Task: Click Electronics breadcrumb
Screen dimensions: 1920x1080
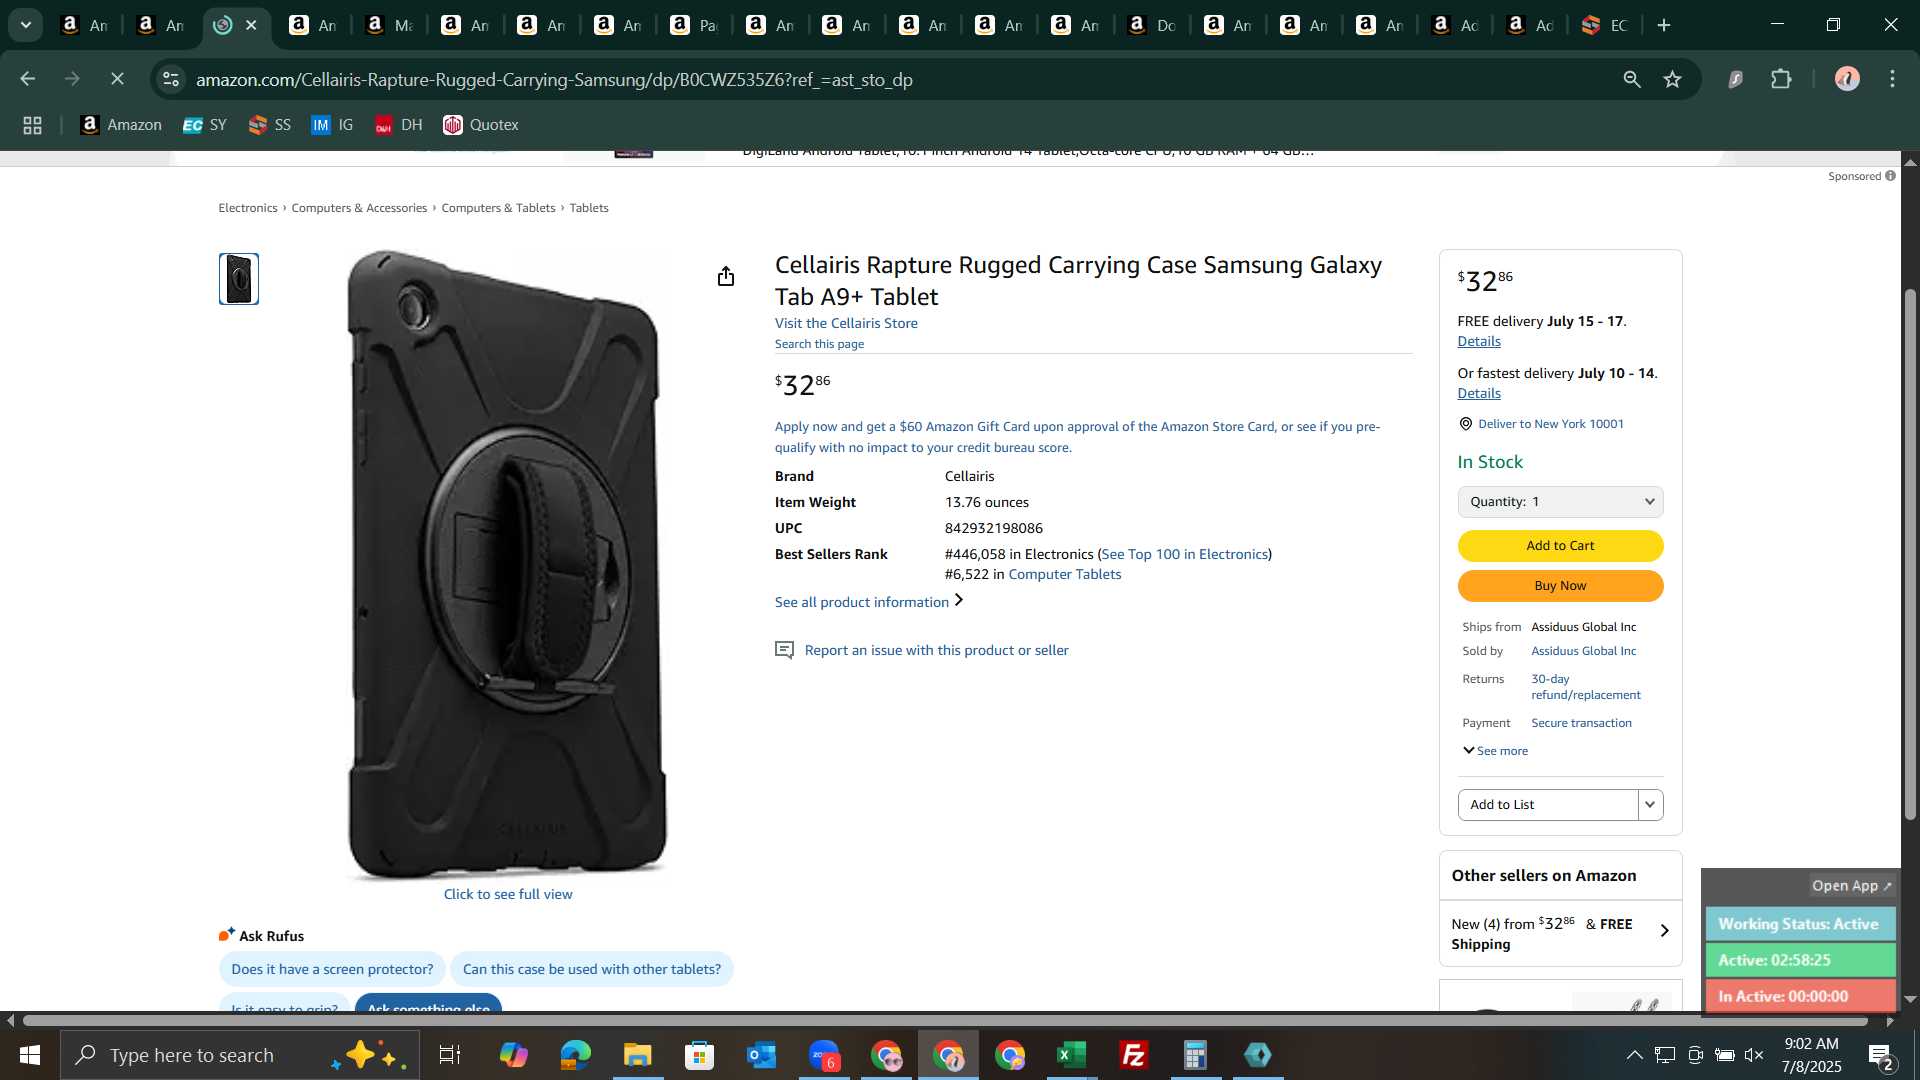Action: pyautogui.click(x=248, y=208)
